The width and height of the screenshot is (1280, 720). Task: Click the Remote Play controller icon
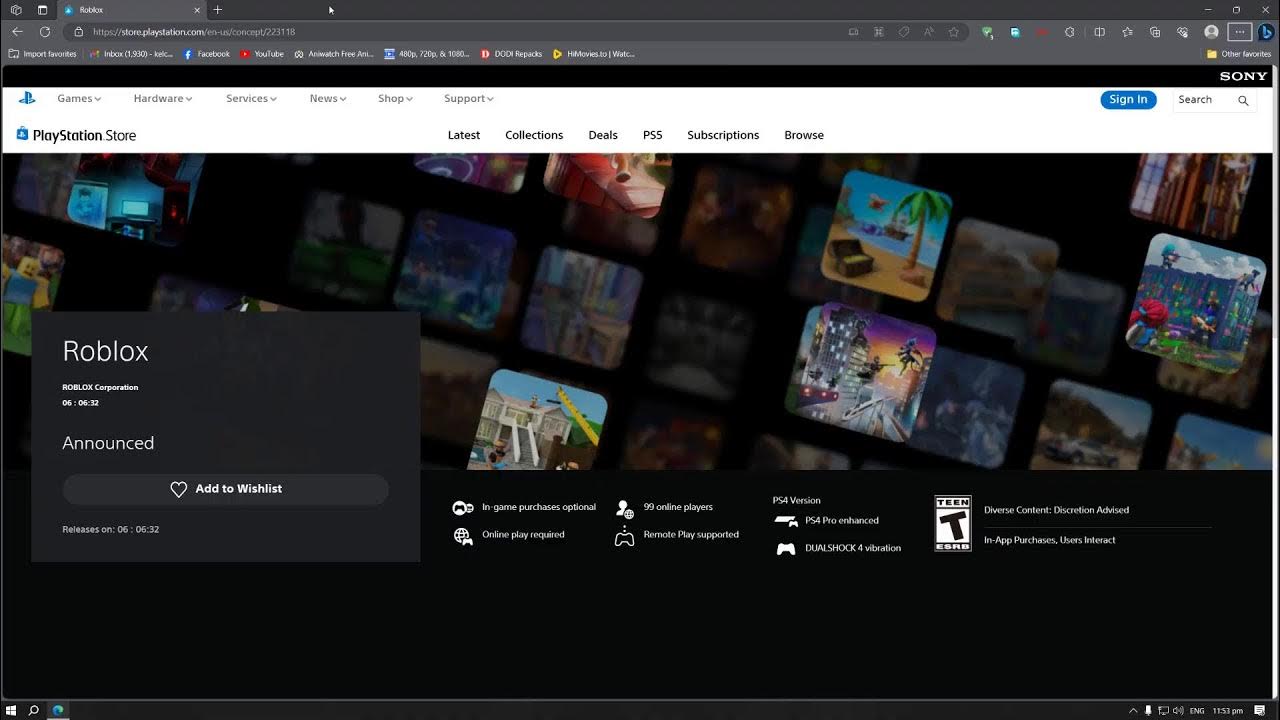624,537
